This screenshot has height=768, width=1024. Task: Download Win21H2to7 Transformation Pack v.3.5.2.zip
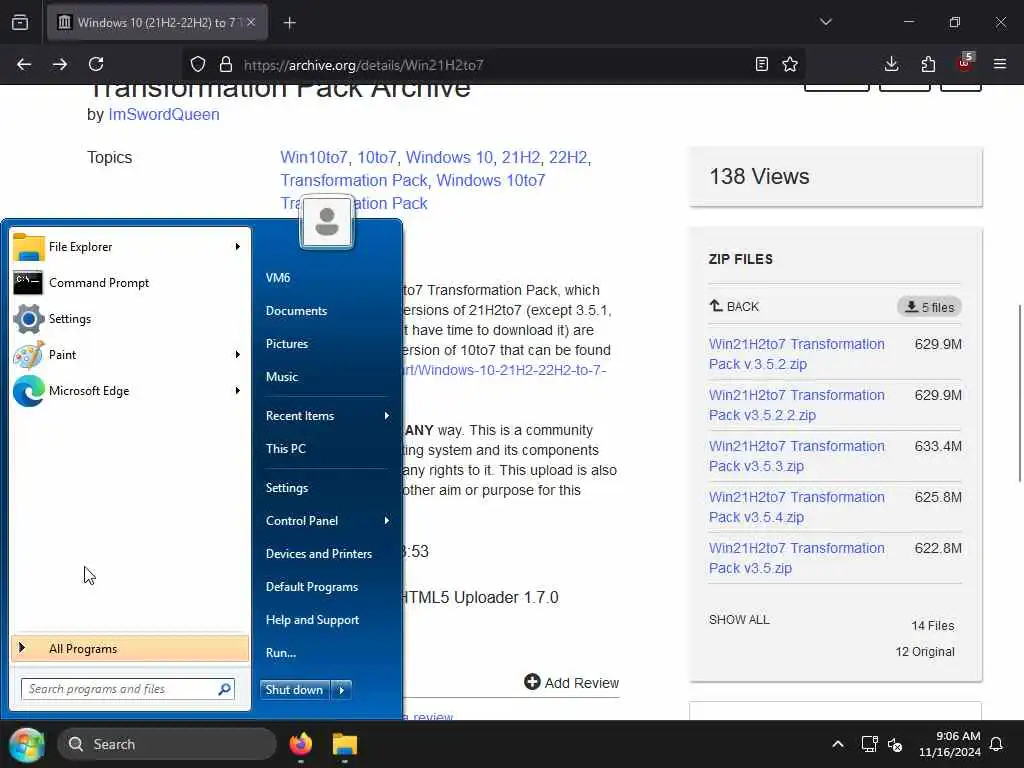[x=797, y=354]
